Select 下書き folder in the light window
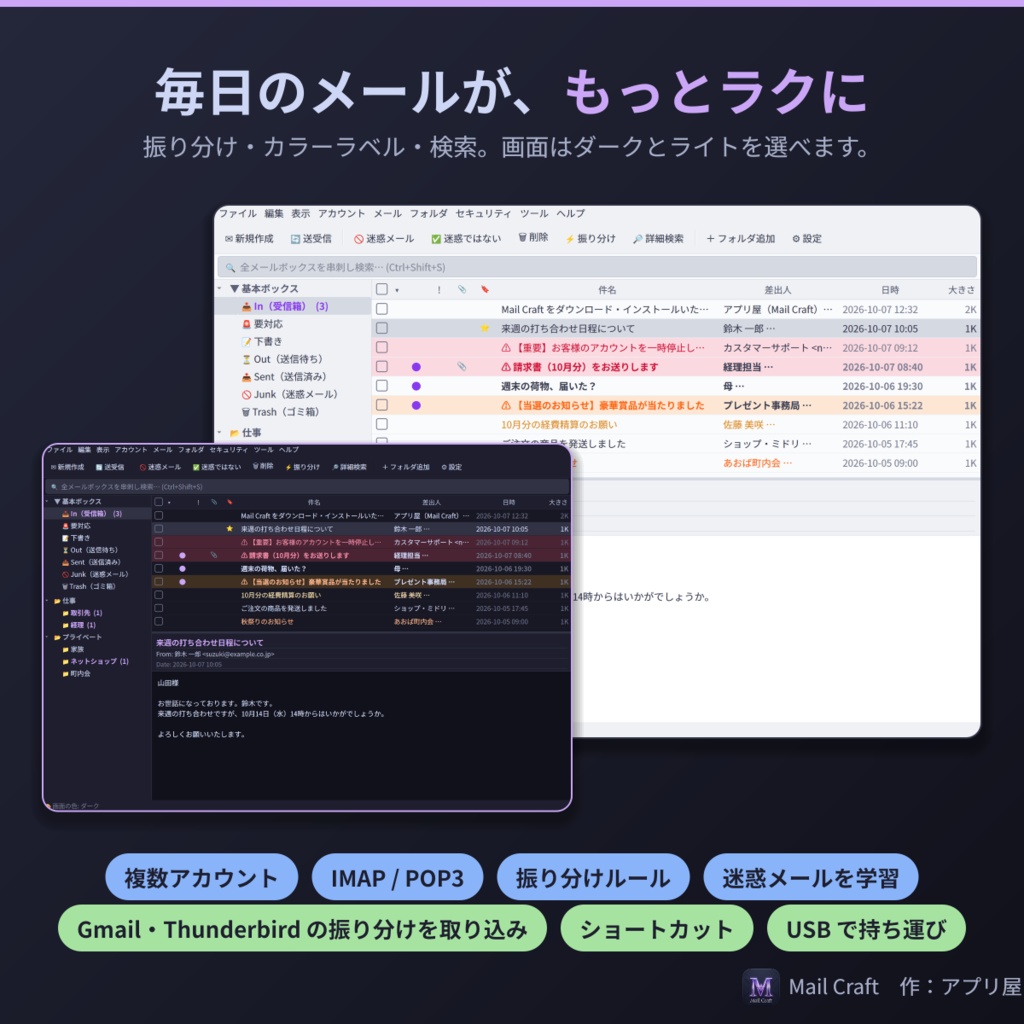This screenshot has height=1024, width=1024. tap(262, 342)
